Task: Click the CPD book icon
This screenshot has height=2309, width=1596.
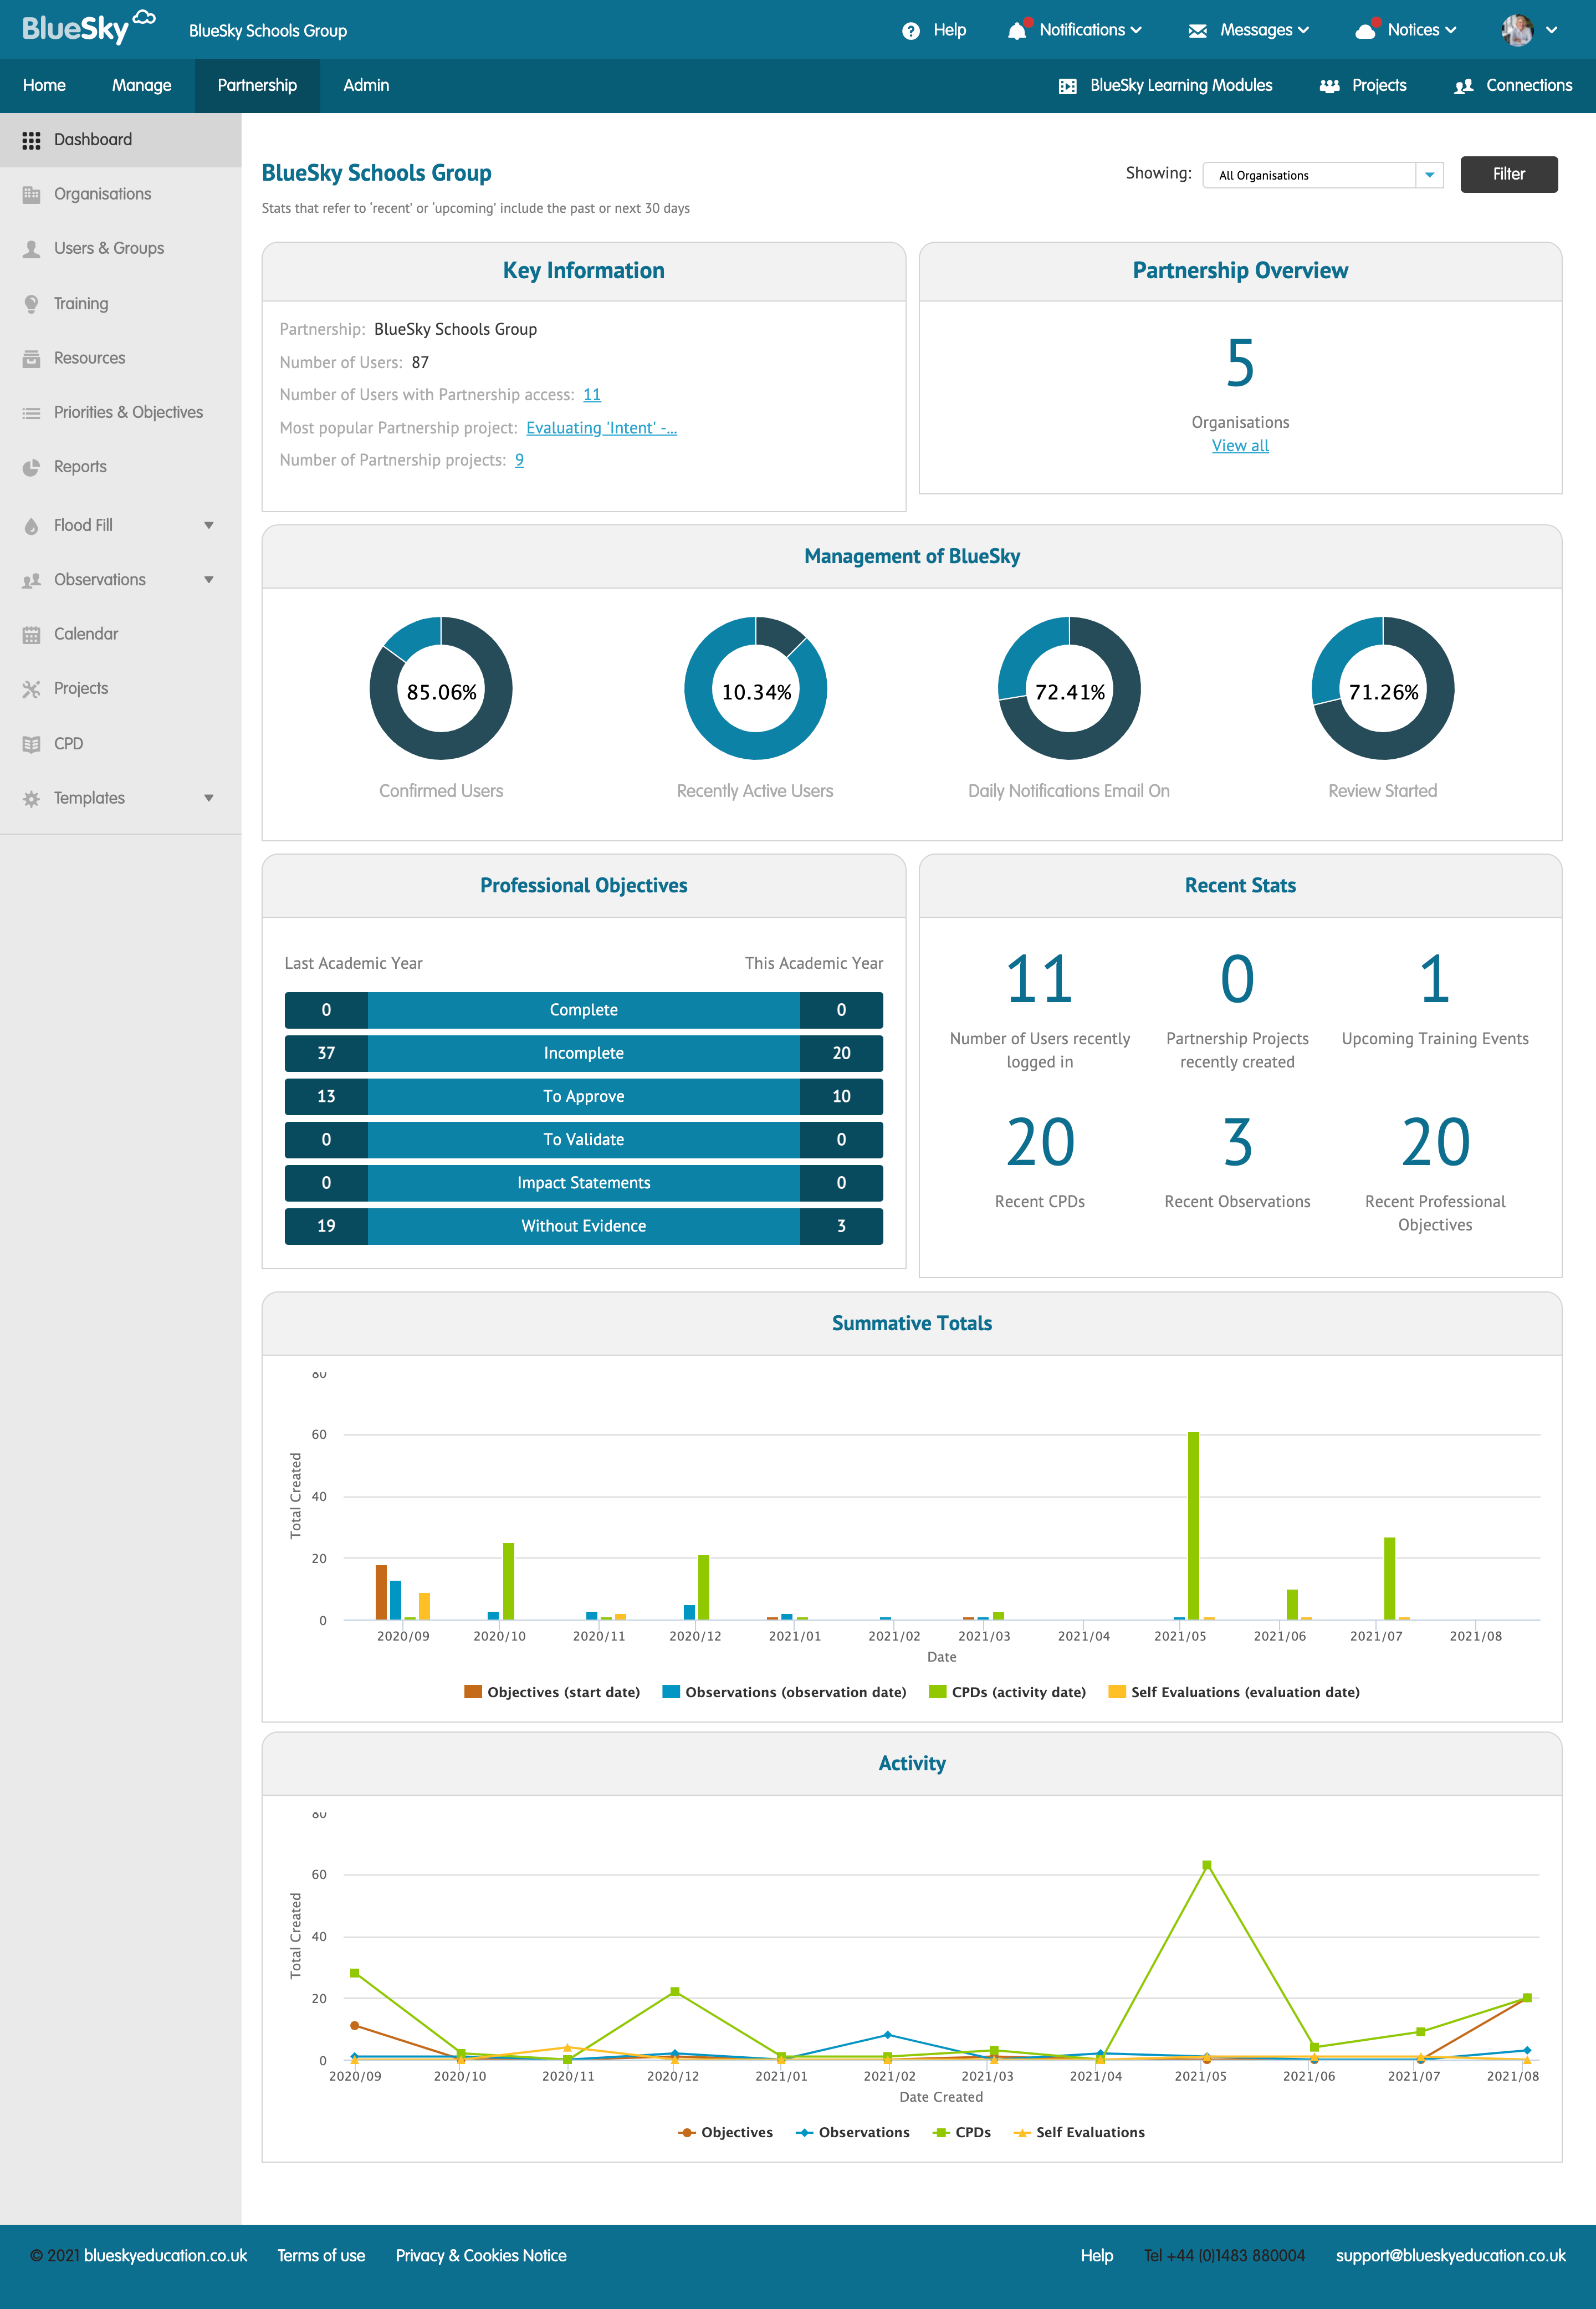Action: point(31,743)
